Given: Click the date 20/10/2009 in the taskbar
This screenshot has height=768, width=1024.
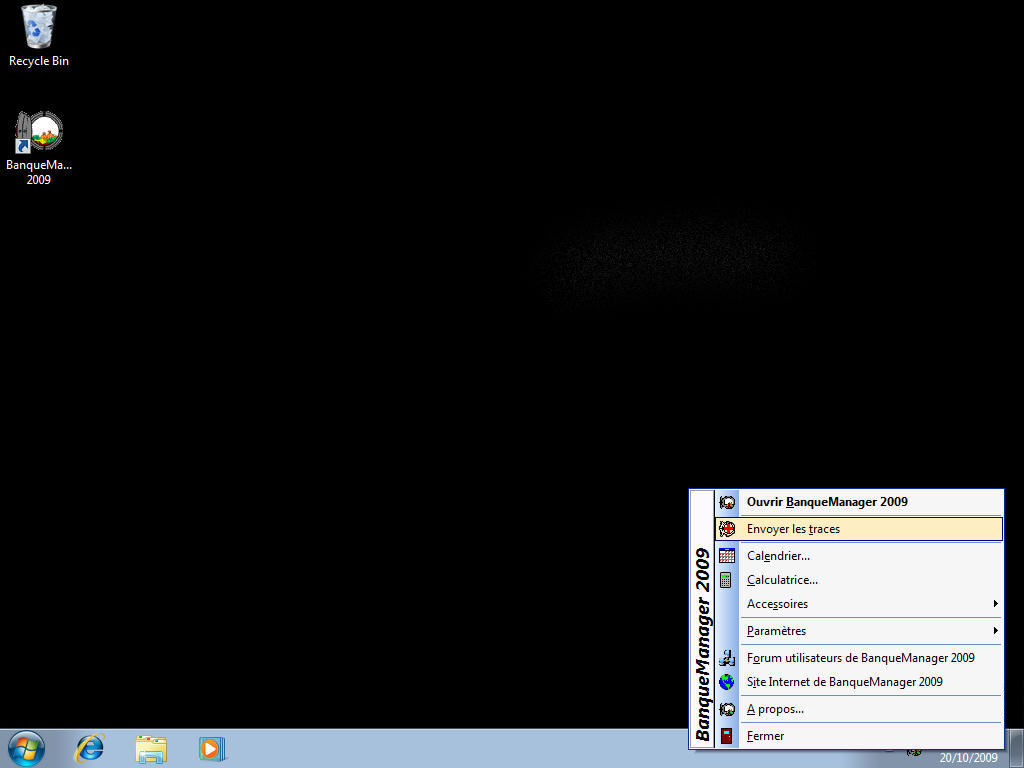Looking at the screenshot, I should 968,758.
